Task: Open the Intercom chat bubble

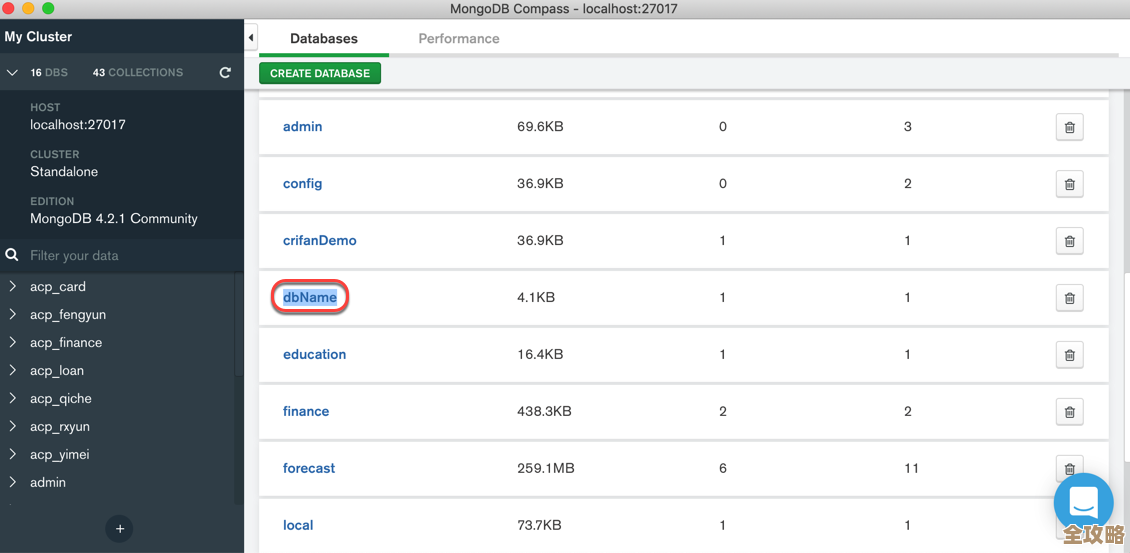Action: click(1083, 503)
